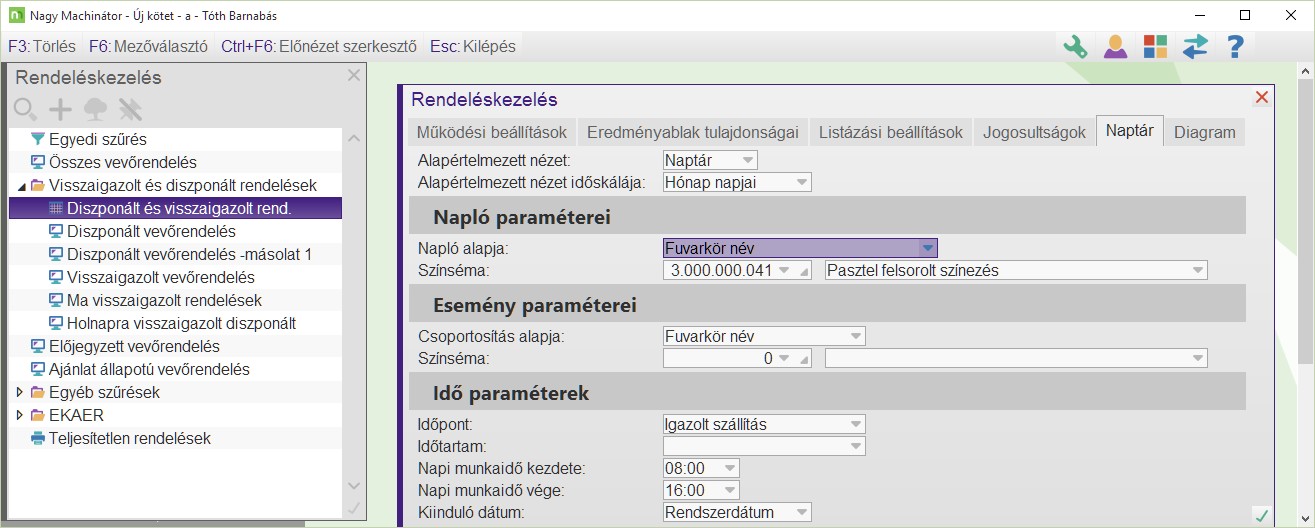This screenshot has height=528, width=1315.
Task: Collapse the Visszaigazolt és diszponált rendelések folder
Action: pyautogui.click(x=21, y=186)
